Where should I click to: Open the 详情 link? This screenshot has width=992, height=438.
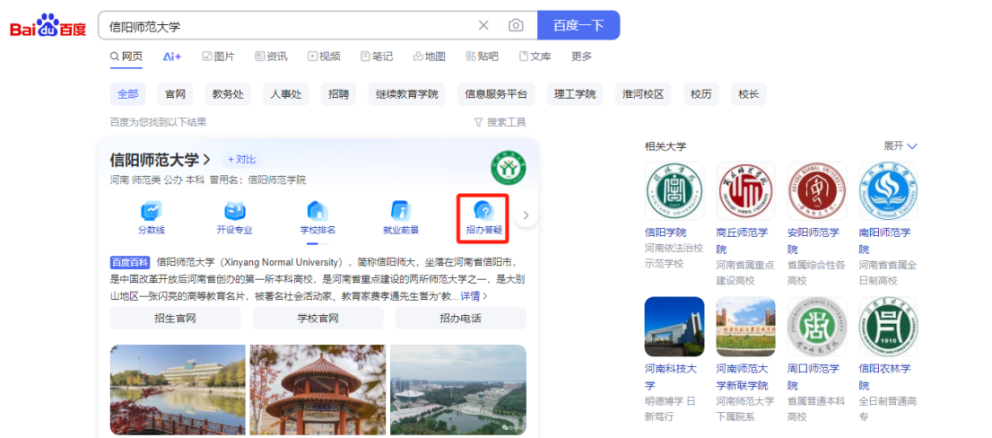pyautogui.click(x=474, y=296)
